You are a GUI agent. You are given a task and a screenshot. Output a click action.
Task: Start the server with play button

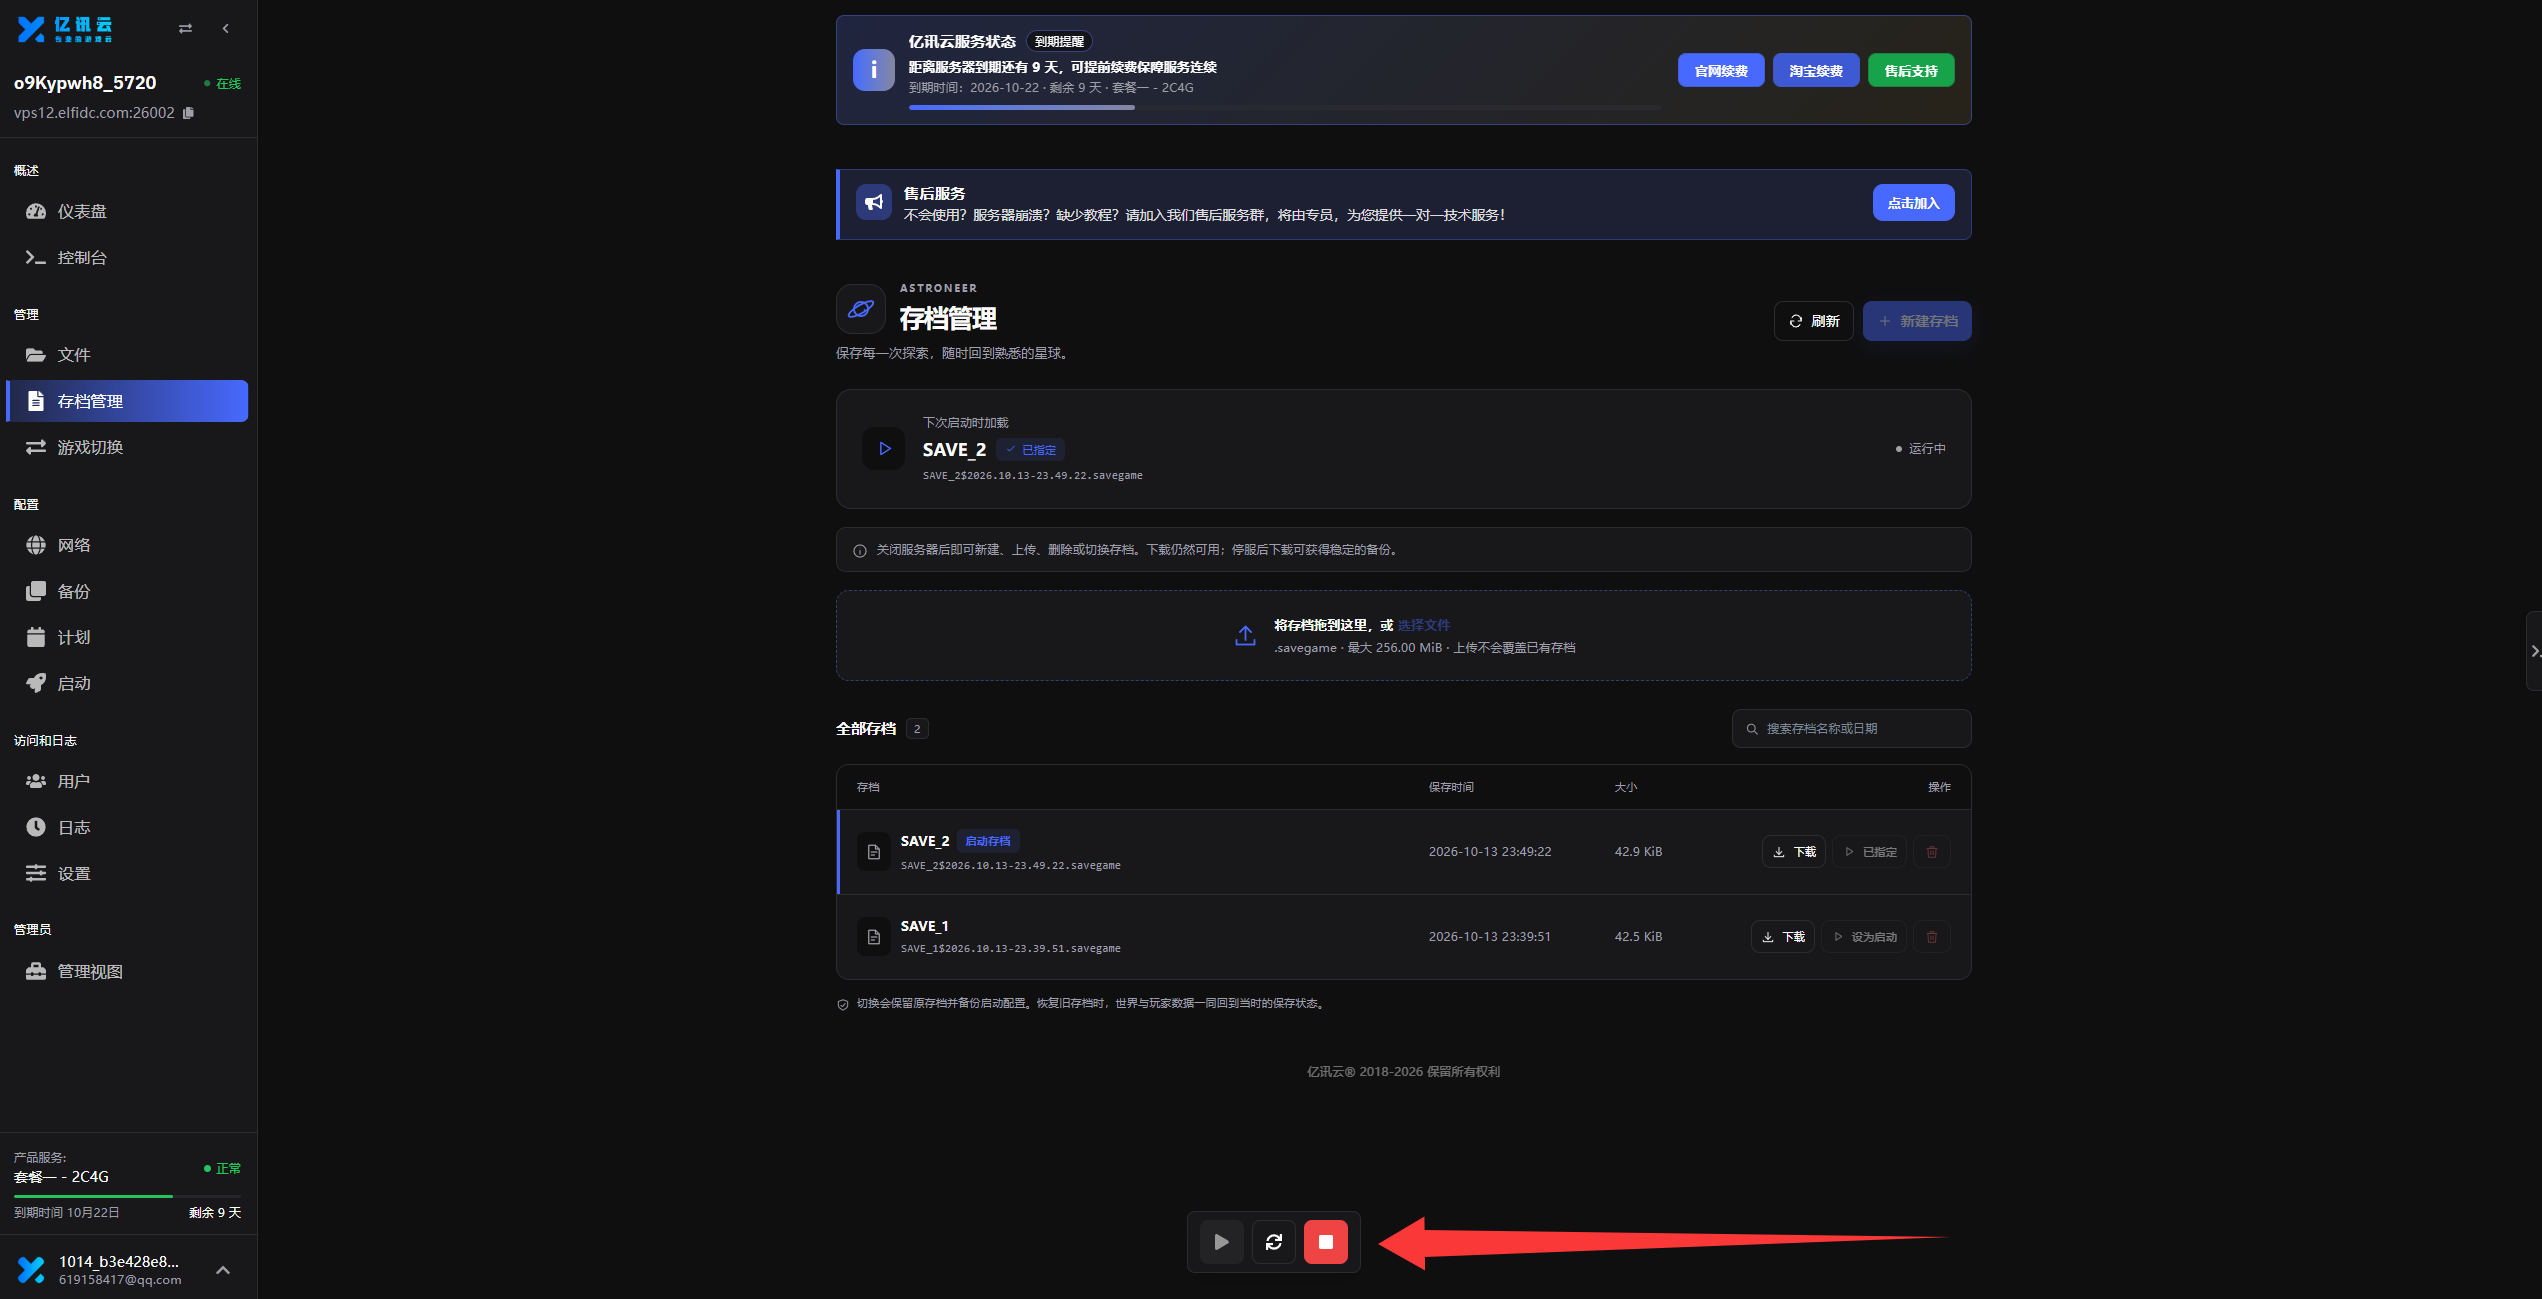(x=1222, y=1242)
